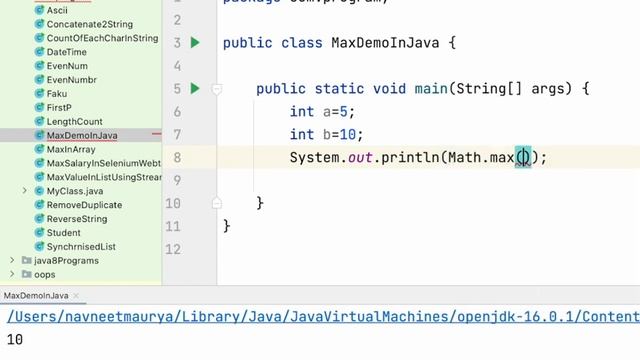Click the red error stripe beside MaxDemoInJava
Image resolution: width=640 pixels, height=360 pixels.
(156, 134)
